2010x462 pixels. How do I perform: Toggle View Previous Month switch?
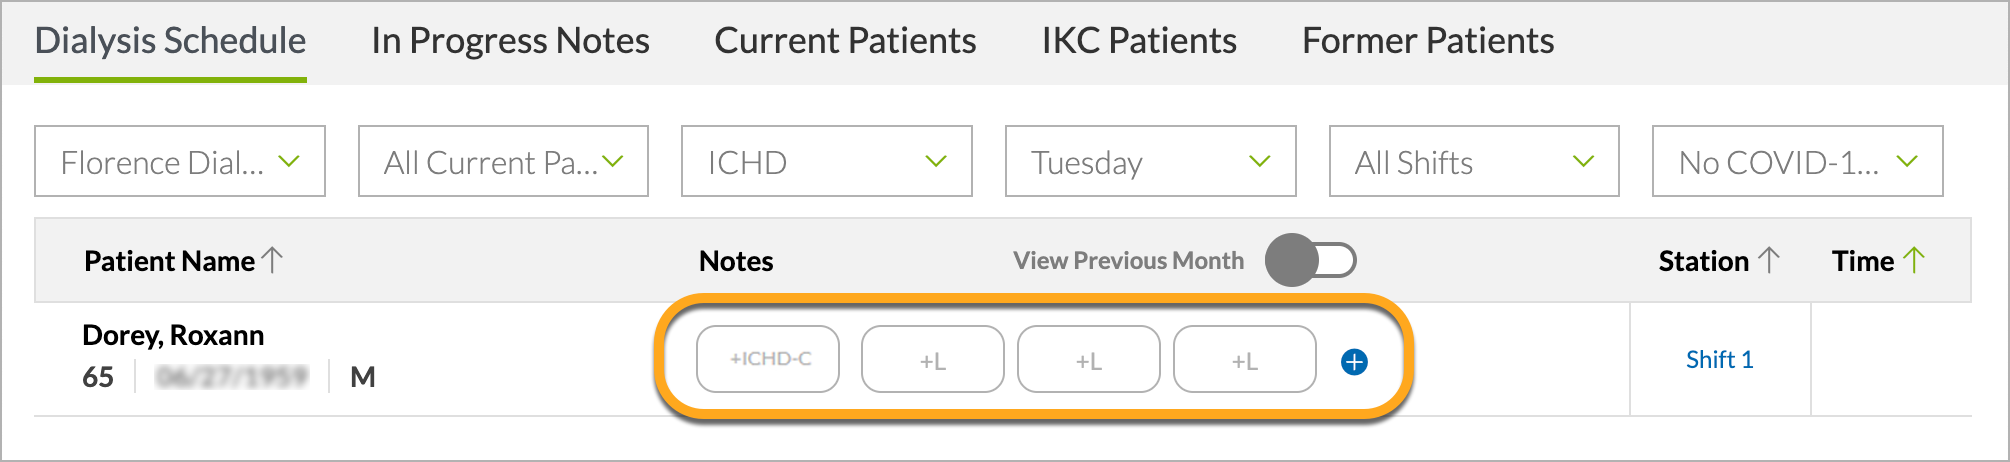1311,260
